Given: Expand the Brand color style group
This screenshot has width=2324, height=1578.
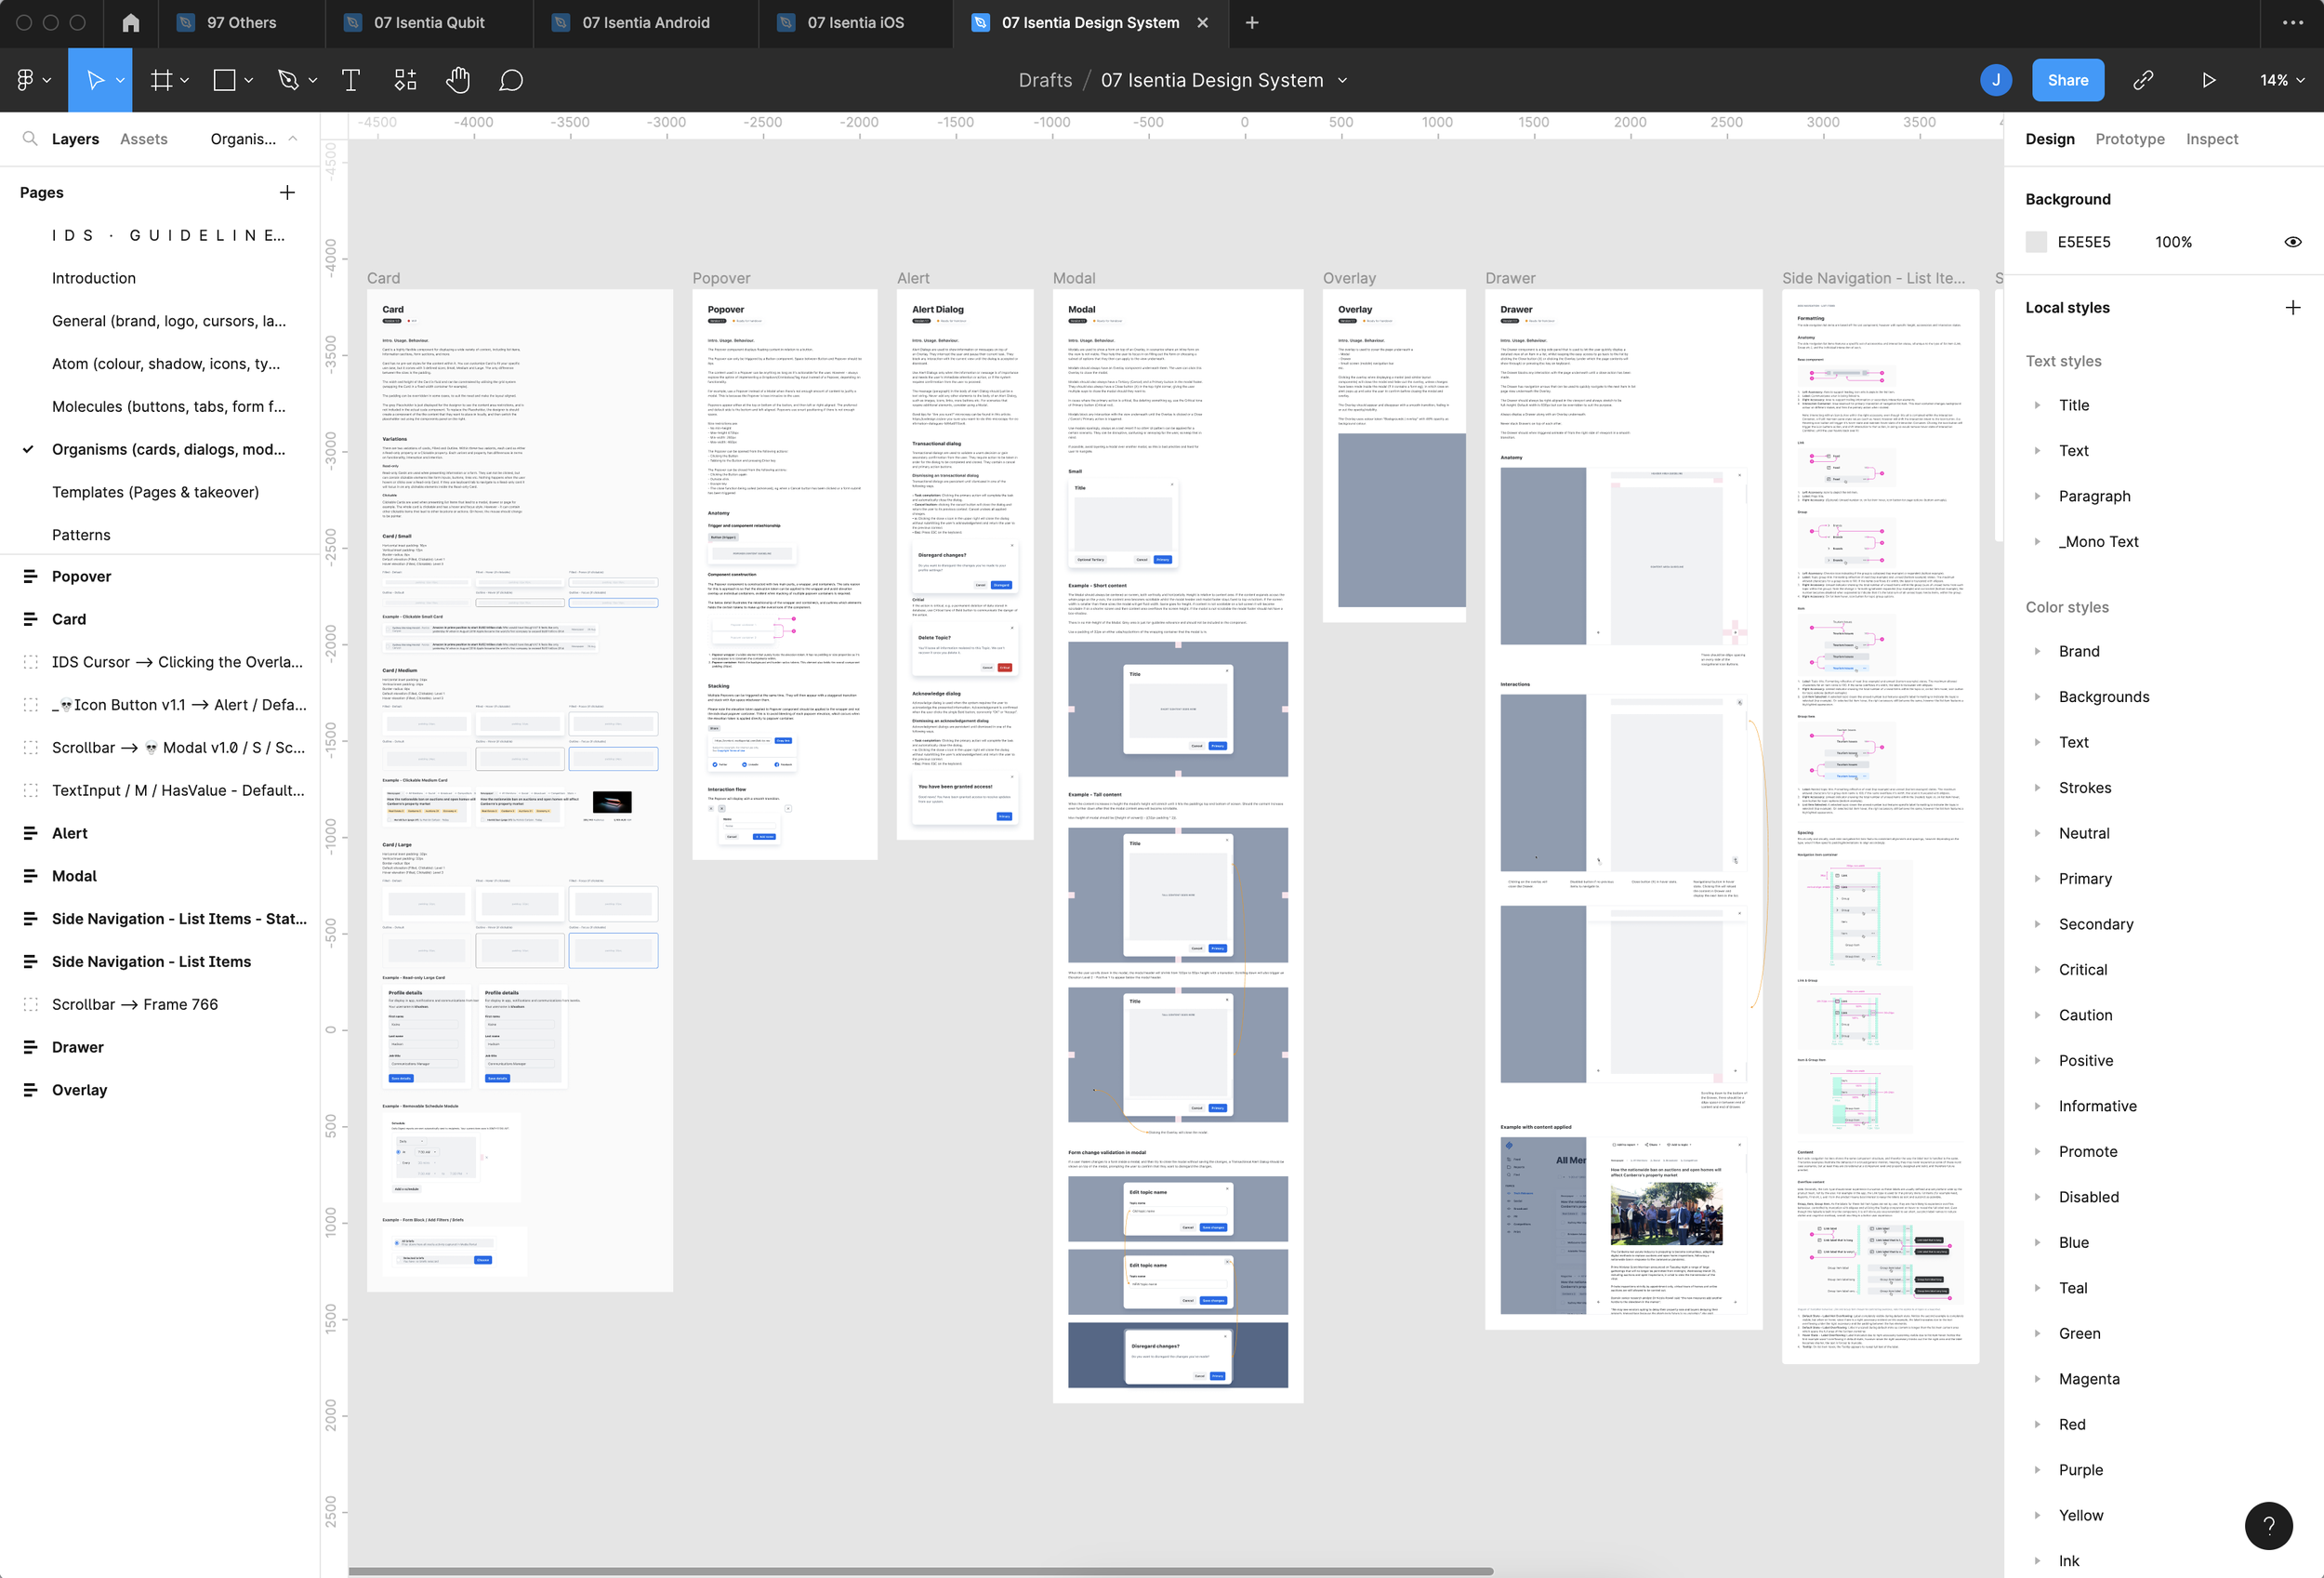Looking at the screenshot, I should point(2037,651).
